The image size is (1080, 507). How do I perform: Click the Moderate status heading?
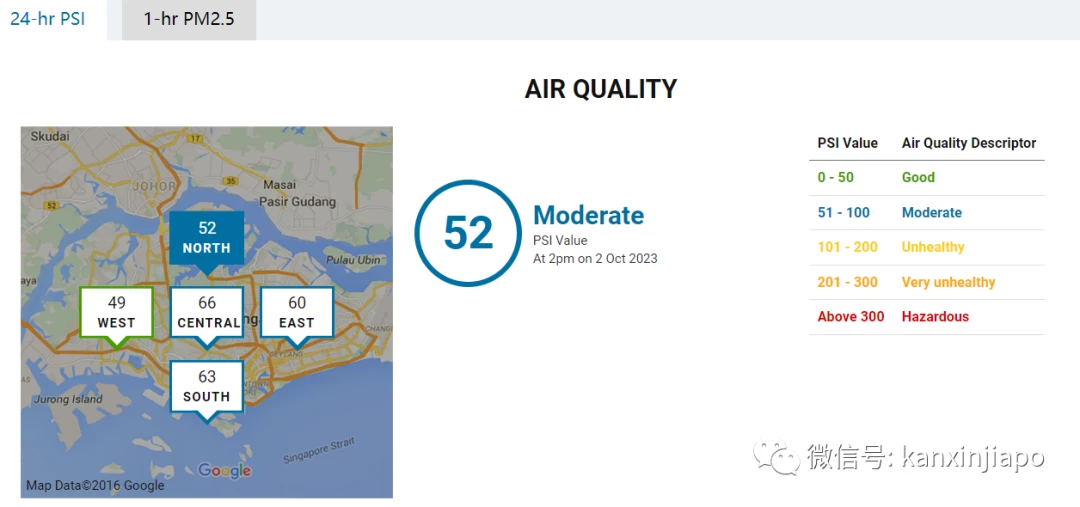click(x=589, y=215)
